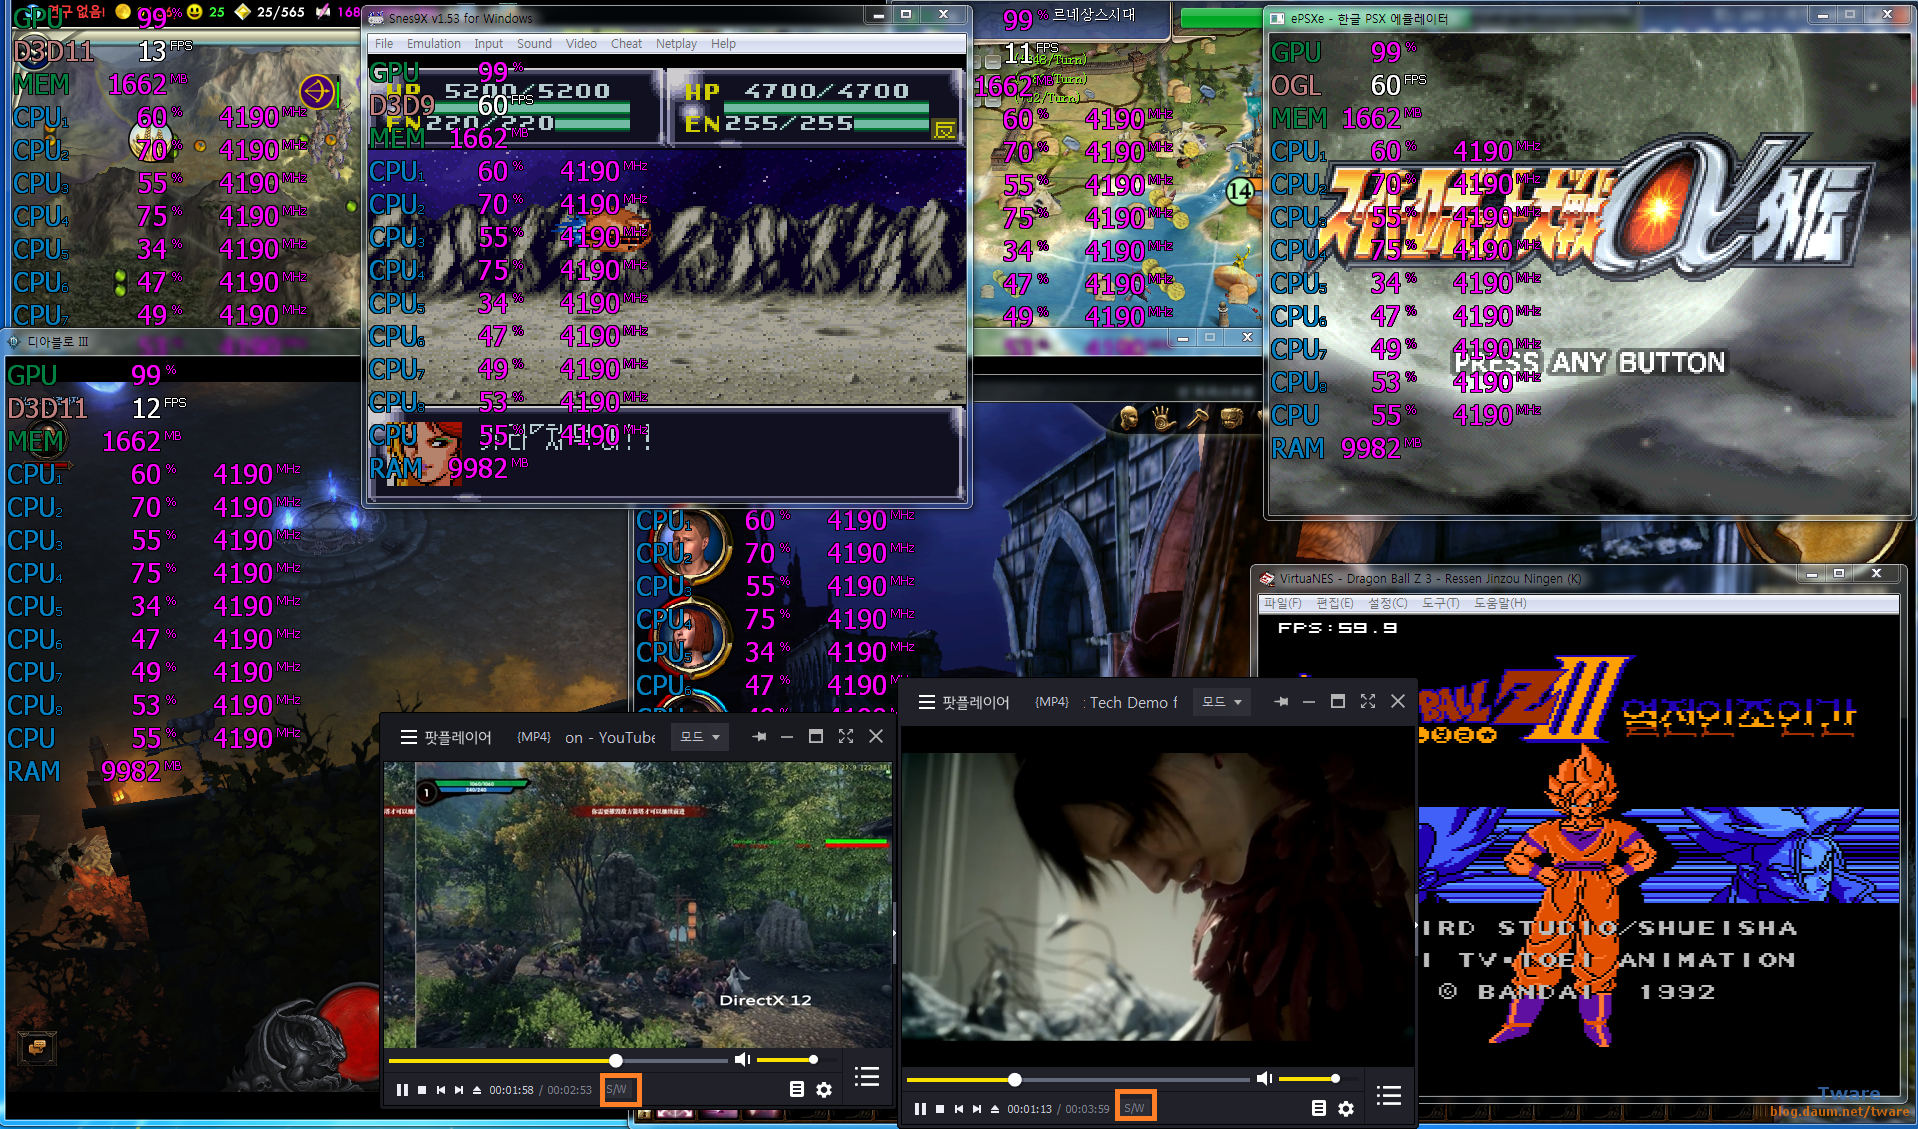Open the Help menu in Snes9X
The image size is (1918, 1129).
tap(723, 44)
